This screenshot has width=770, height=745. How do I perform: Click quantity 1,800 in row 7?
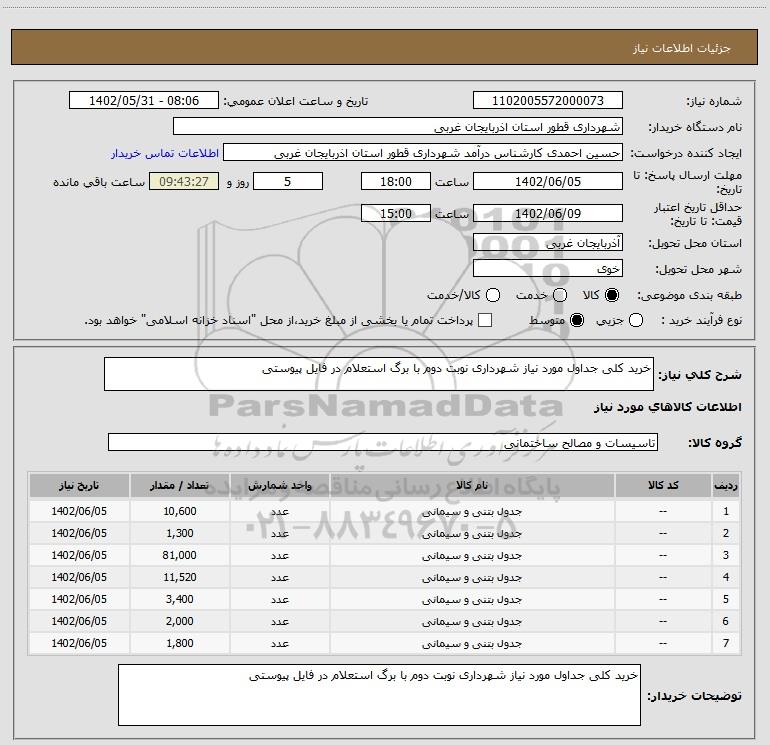pyautogui.click(x=180, y=643)
